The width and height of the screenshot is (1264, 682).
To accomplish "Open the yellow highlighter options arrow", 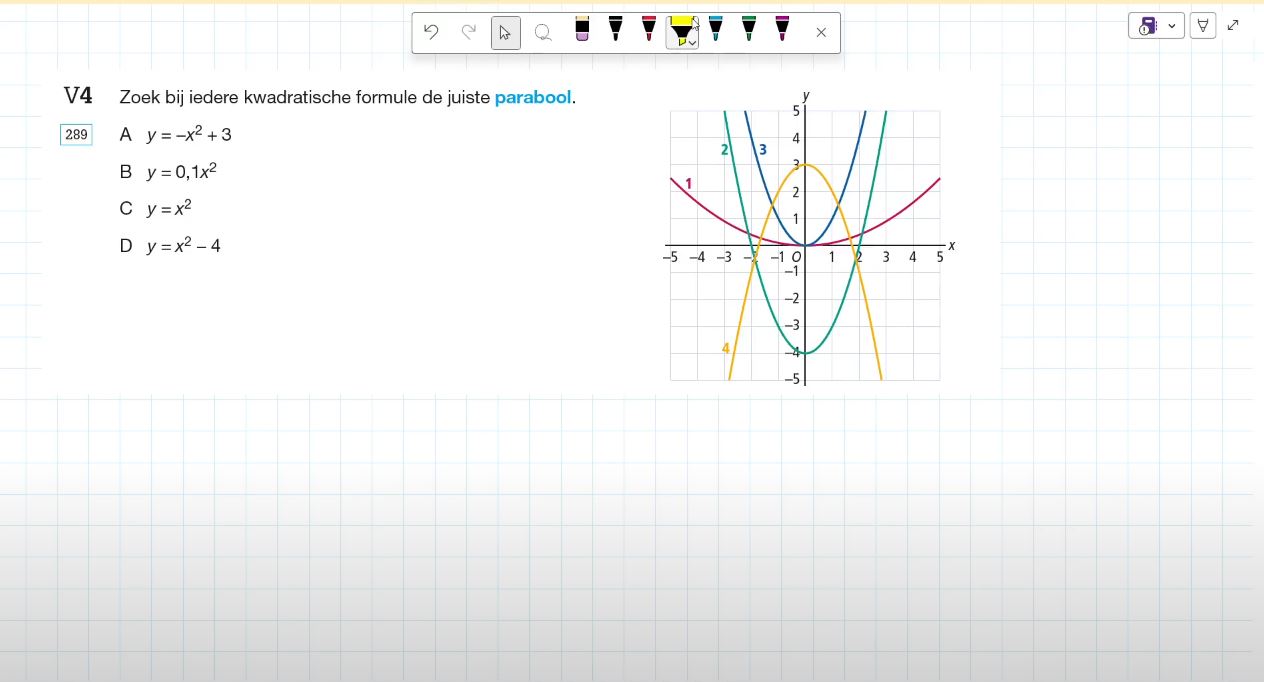I will 693,43.
